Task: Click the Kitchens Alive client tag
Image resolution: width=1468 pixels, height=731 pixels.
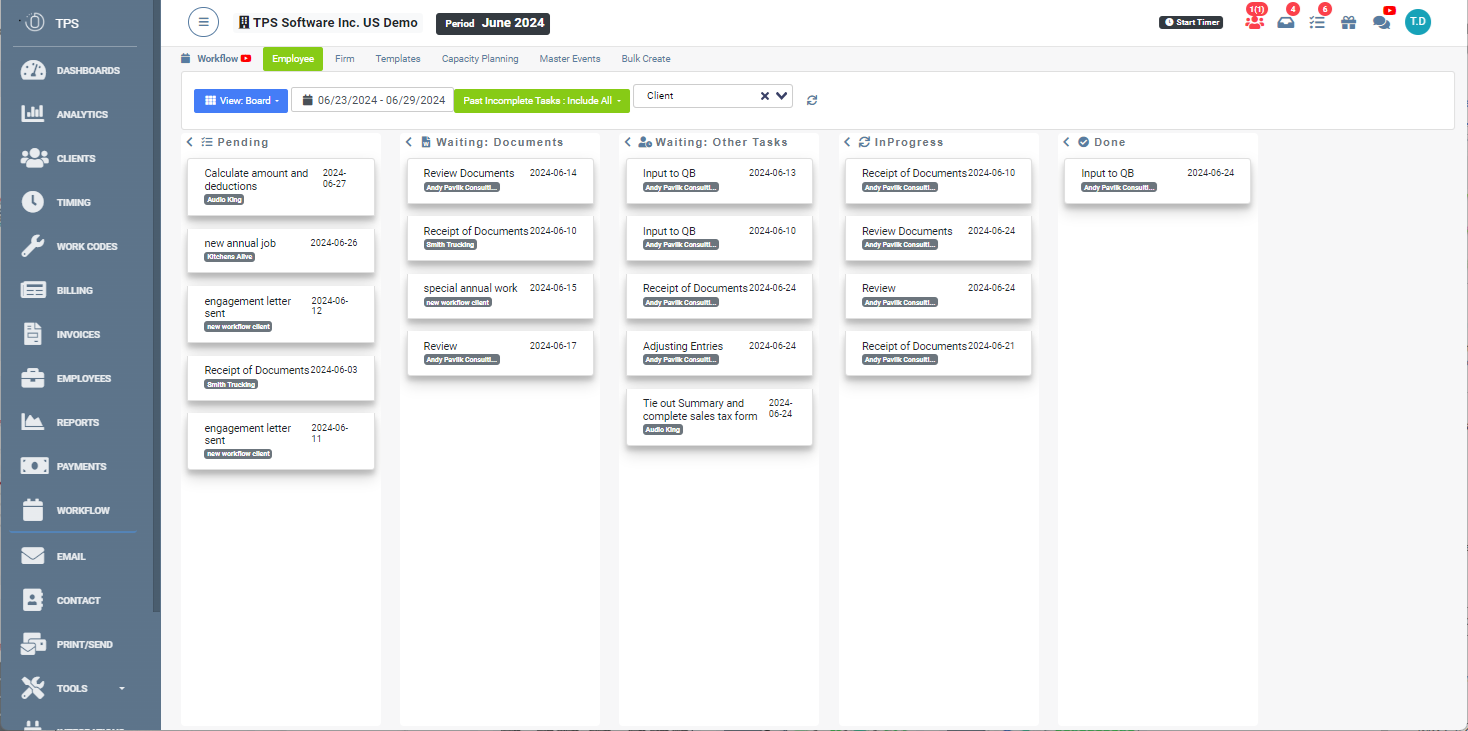Action: pyautogui.click(x=230, y=257)
